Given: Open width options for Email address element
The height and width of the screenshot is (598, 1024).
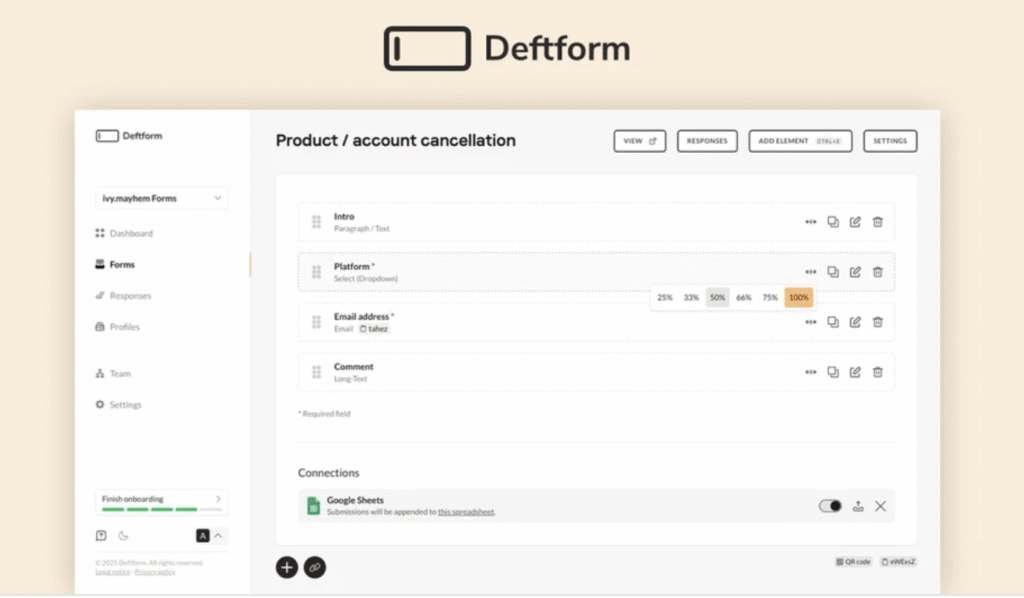Looking at the screenshot, I should 810,322.
